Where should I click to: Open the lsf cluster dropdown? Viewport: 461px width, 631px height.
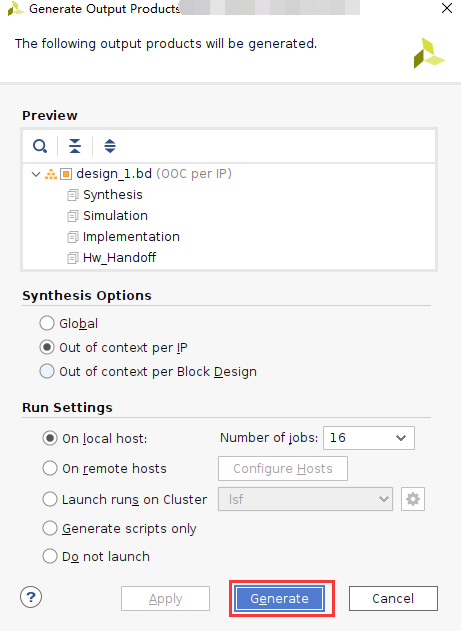tap(305, 499)
